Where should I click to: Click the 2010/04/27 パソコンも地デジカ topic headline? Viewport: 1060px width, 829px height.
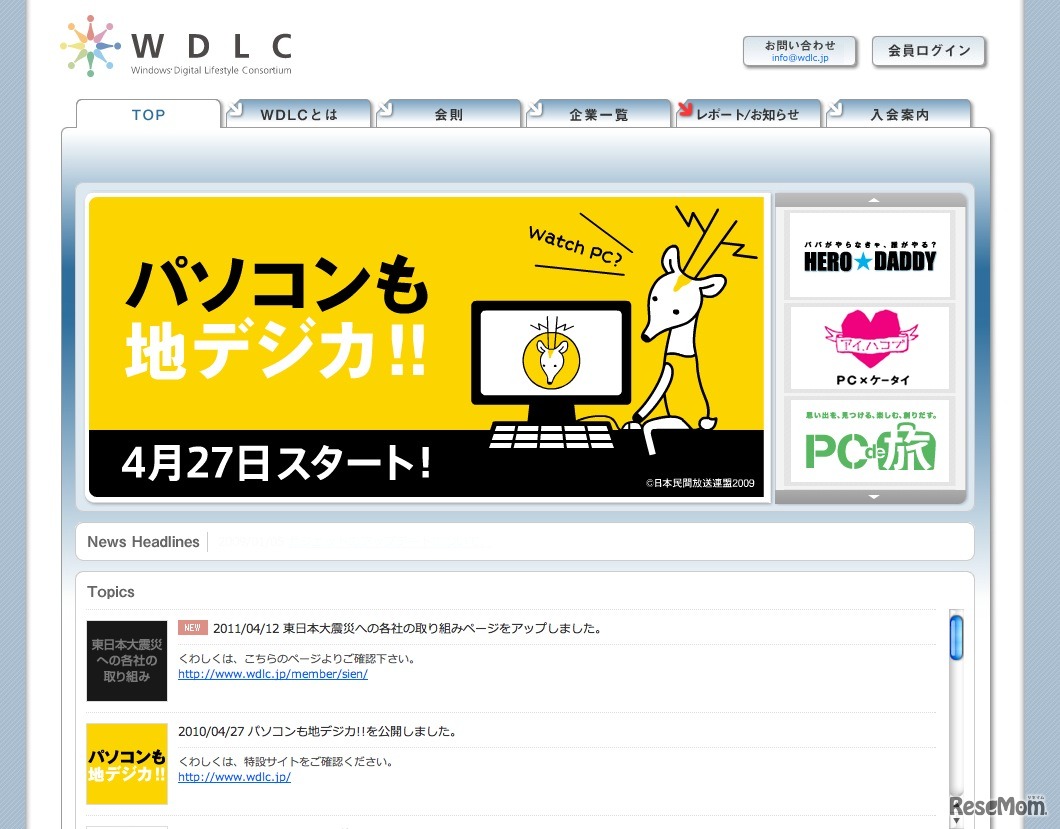coord(318,732)
